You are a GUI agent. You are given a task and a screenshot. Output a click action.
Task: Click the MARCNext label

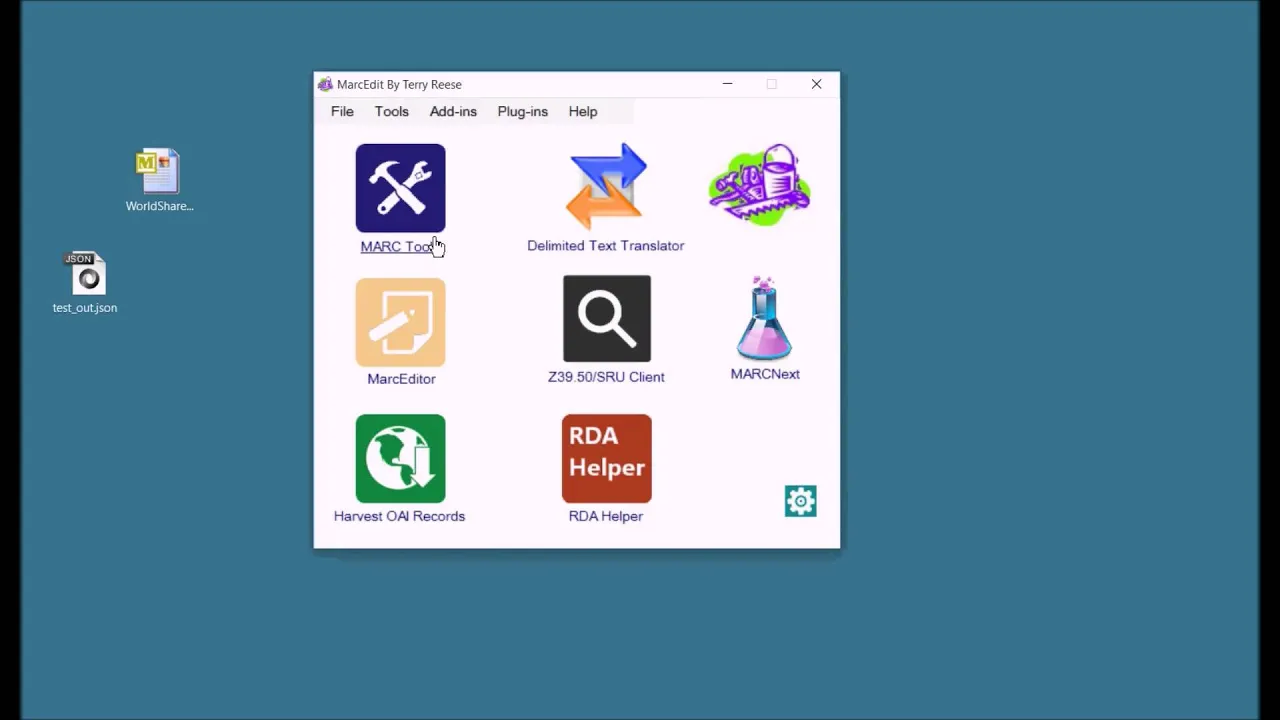tap(765, 373)
